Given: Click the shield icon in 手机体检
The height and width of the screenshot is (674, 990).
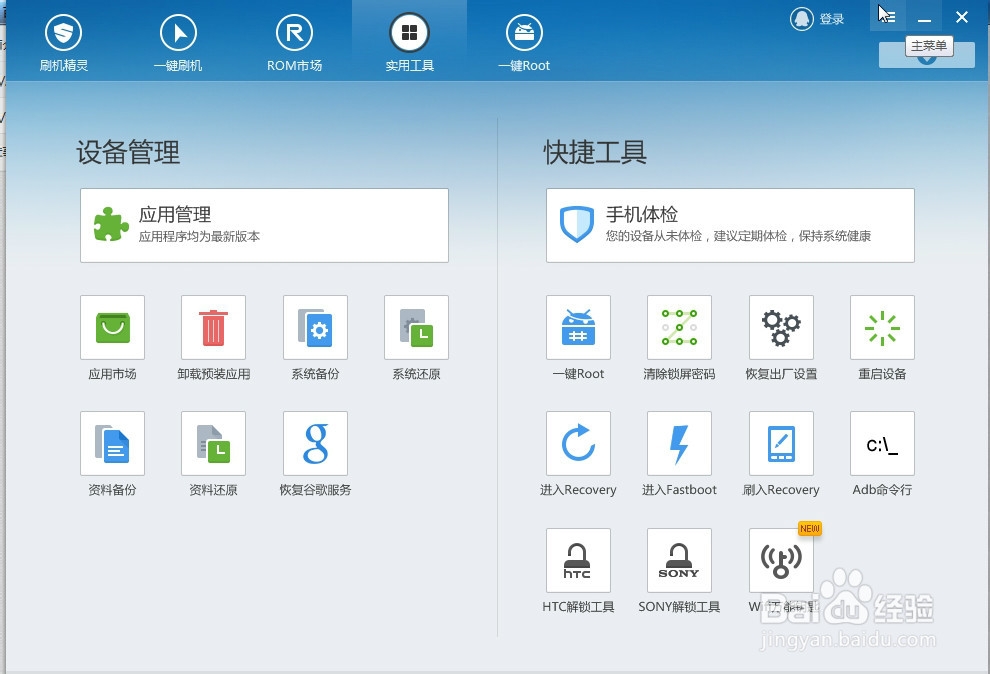Looking at the screenshot, I should tap(576, 224).
